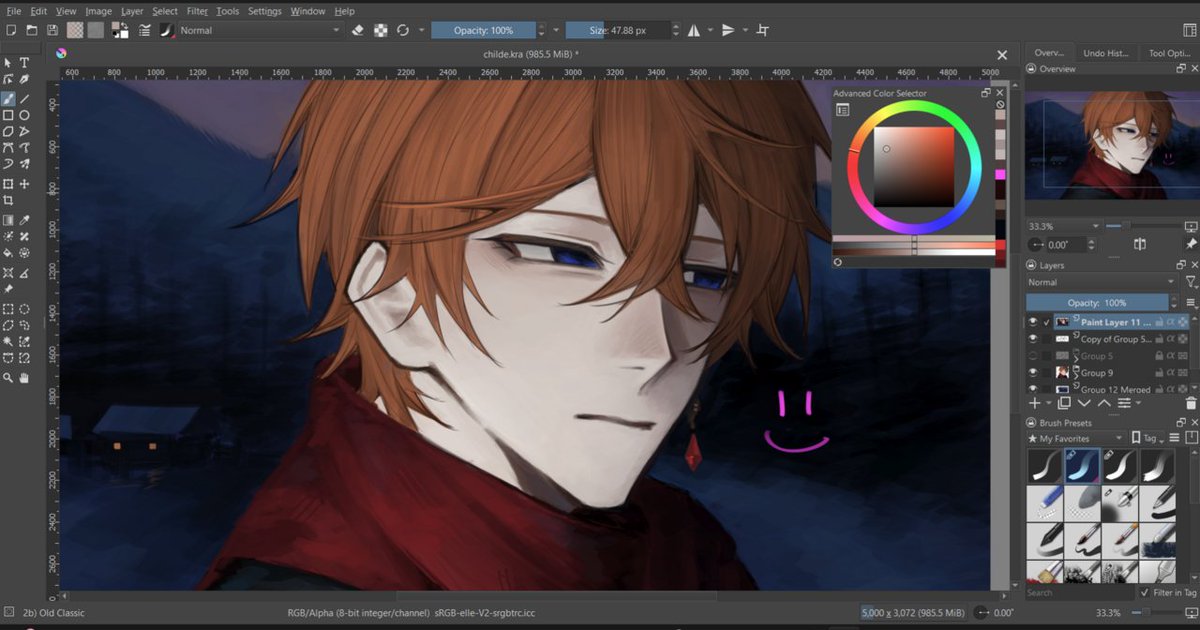Open the brush editor settings
The height and width of the screenshot is (630, 1200).
146,31
